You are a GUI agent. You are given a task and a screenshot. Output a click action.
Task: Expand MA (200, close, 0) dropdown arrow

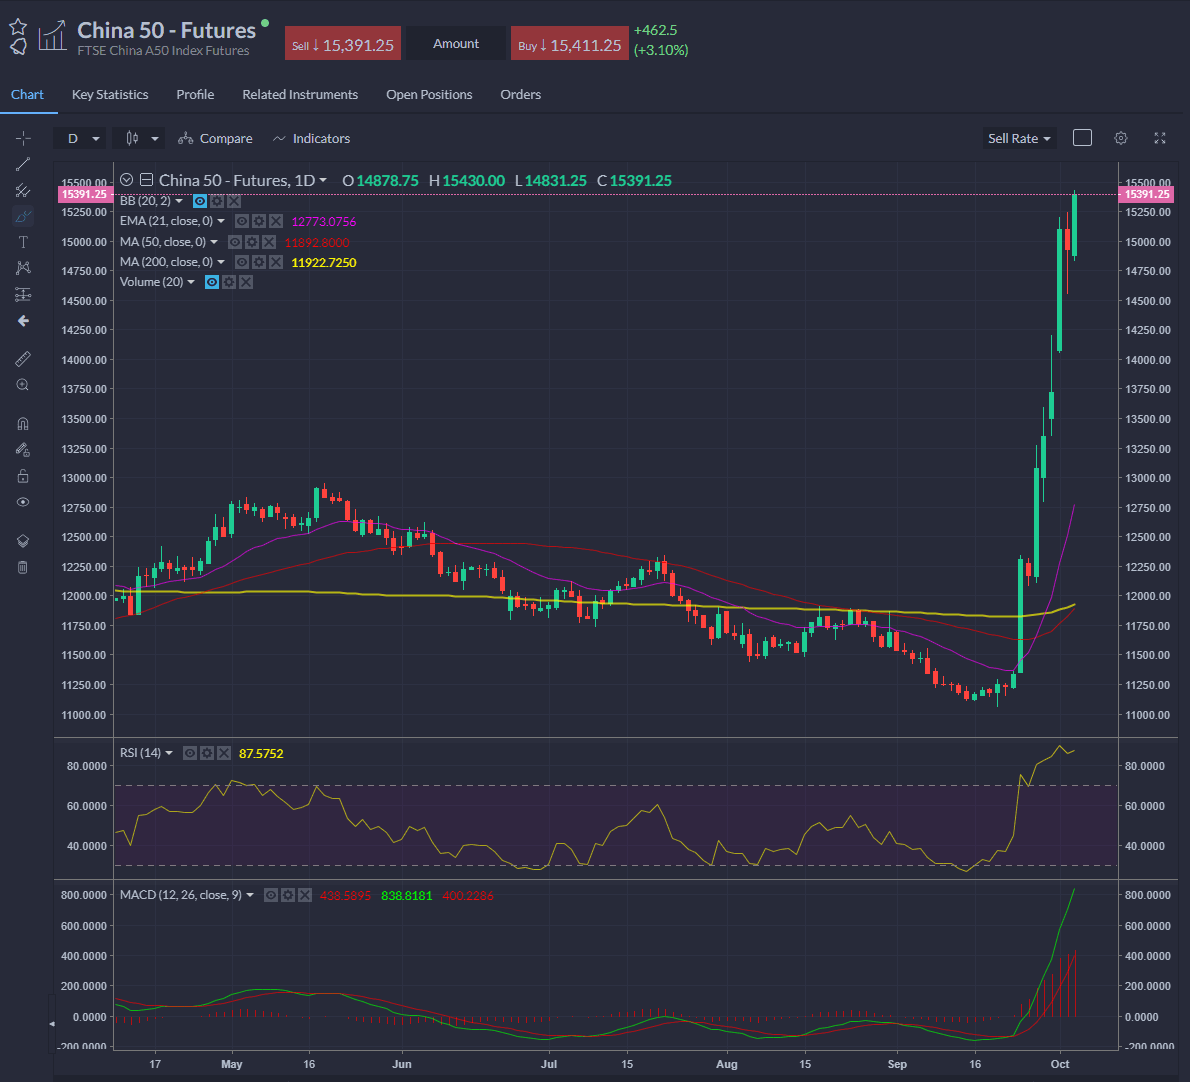pos(221,262)
